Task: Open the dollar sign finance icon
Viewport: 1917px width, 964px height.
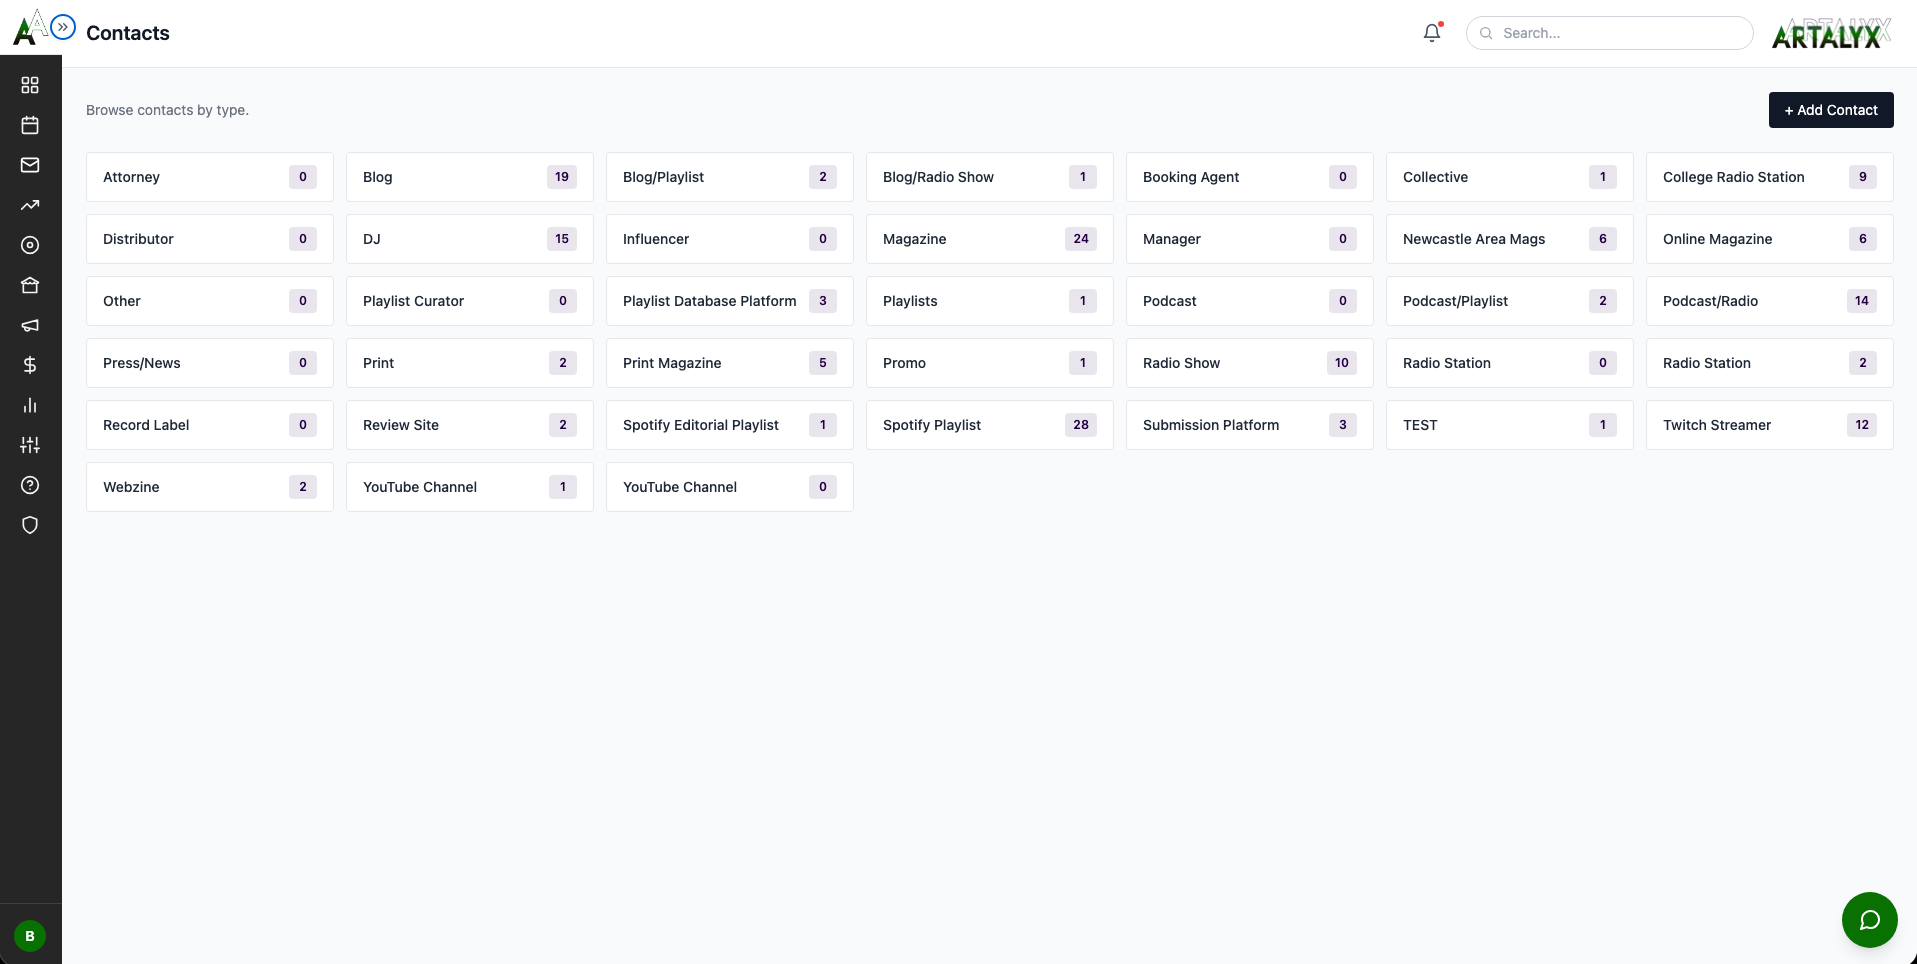Action: [x=30, y=365]
